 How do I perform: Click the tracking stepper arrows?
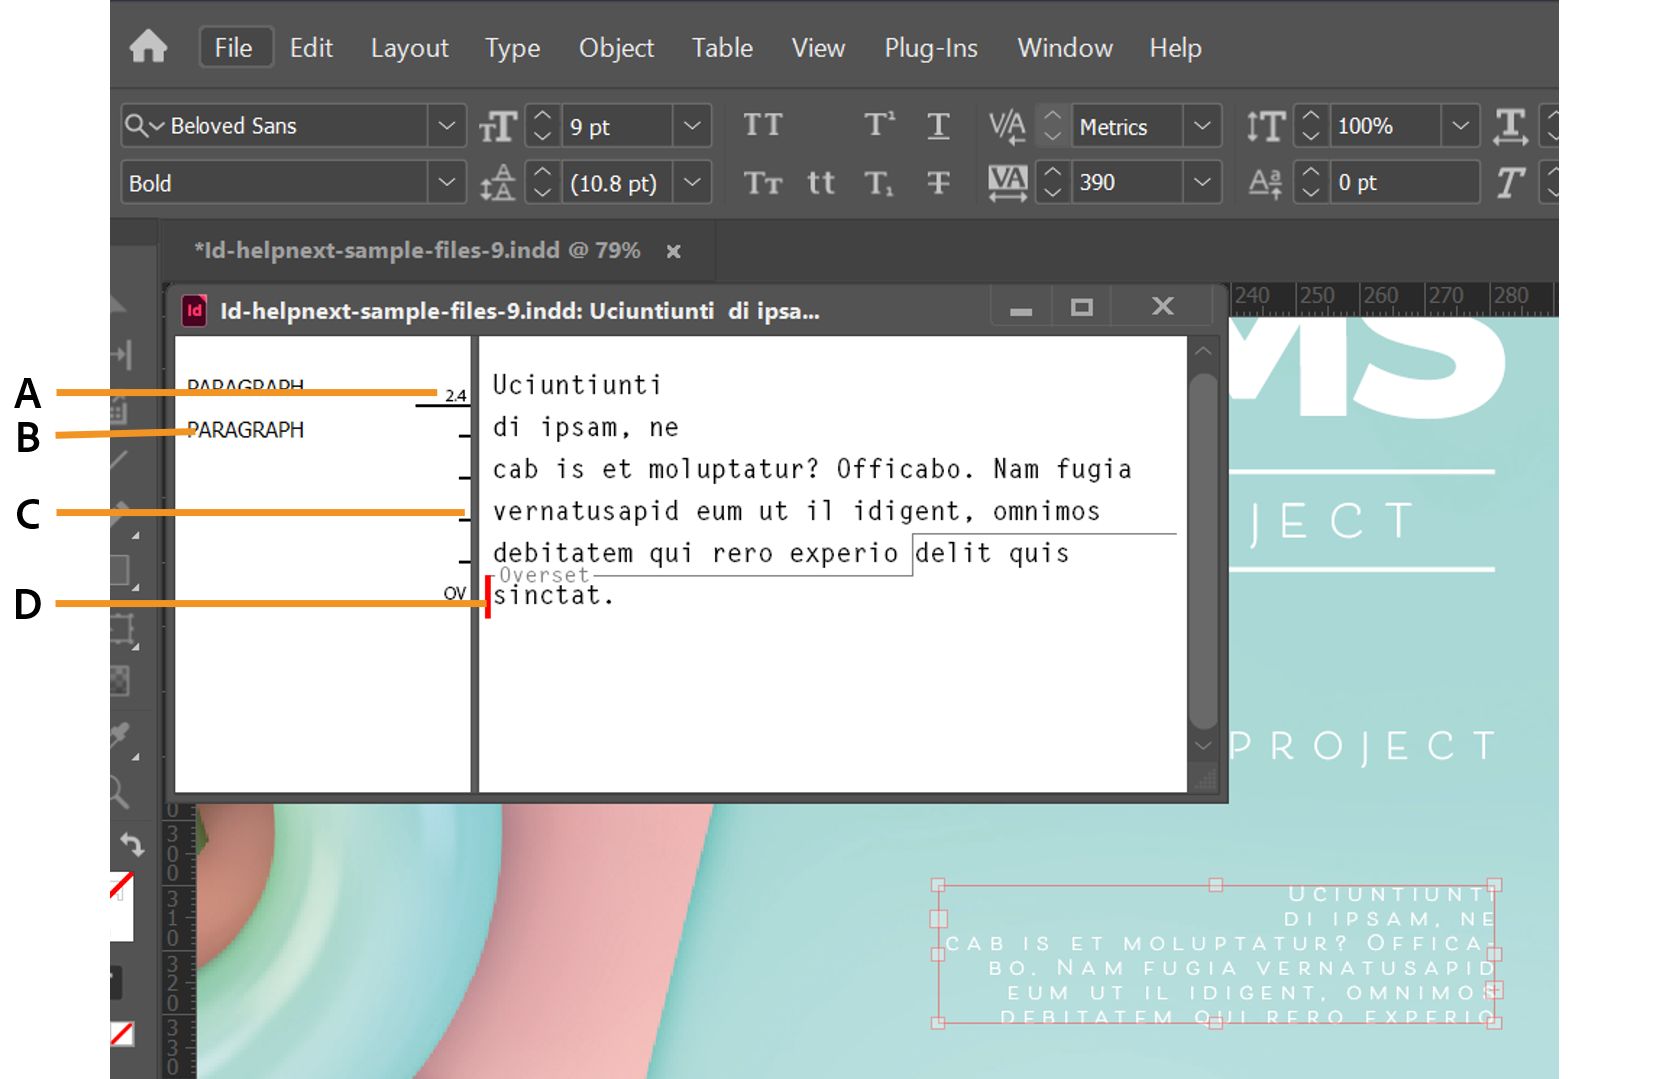pyautogui.click(x=1052, y=183)
